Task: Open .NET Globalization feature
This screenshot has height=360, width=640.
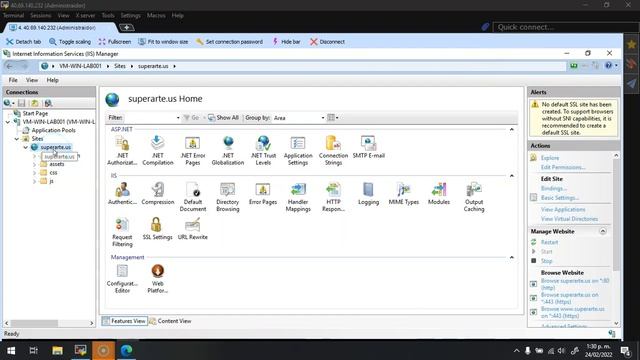Action: (x=228, y=151)
